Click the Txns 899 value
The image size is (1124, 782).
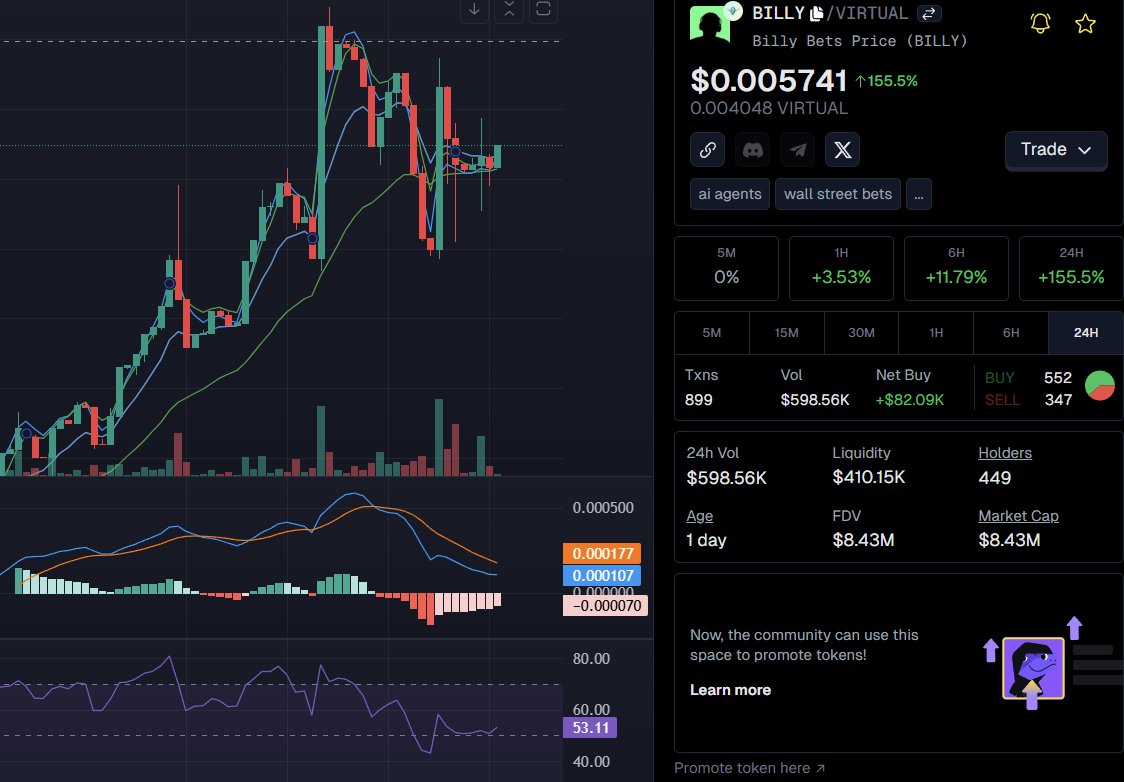699,400
